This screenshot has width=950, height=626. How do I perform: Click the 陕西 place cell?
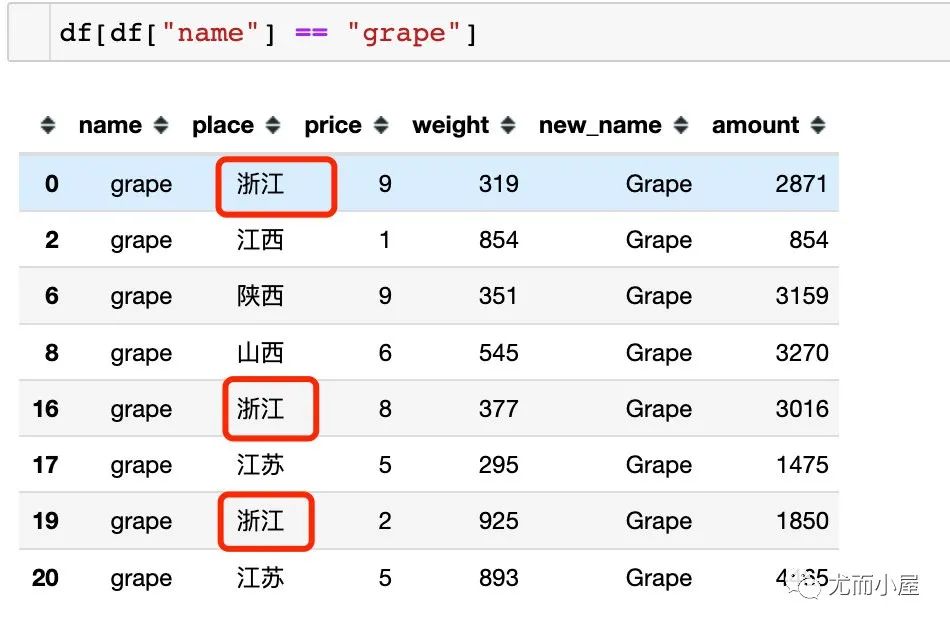point(261,296)
